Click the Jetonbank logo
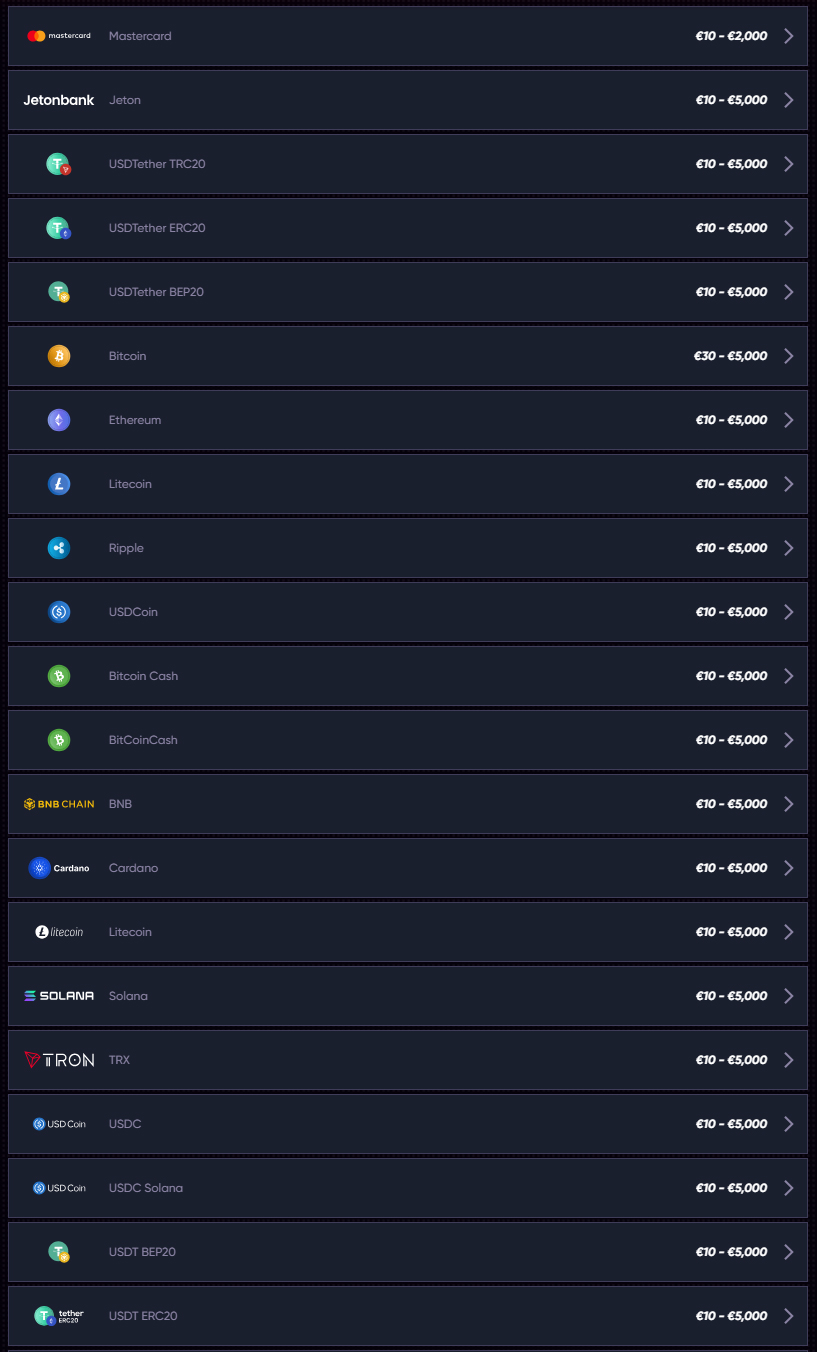This screenshot has height=1352, width=817. point(59,100)
